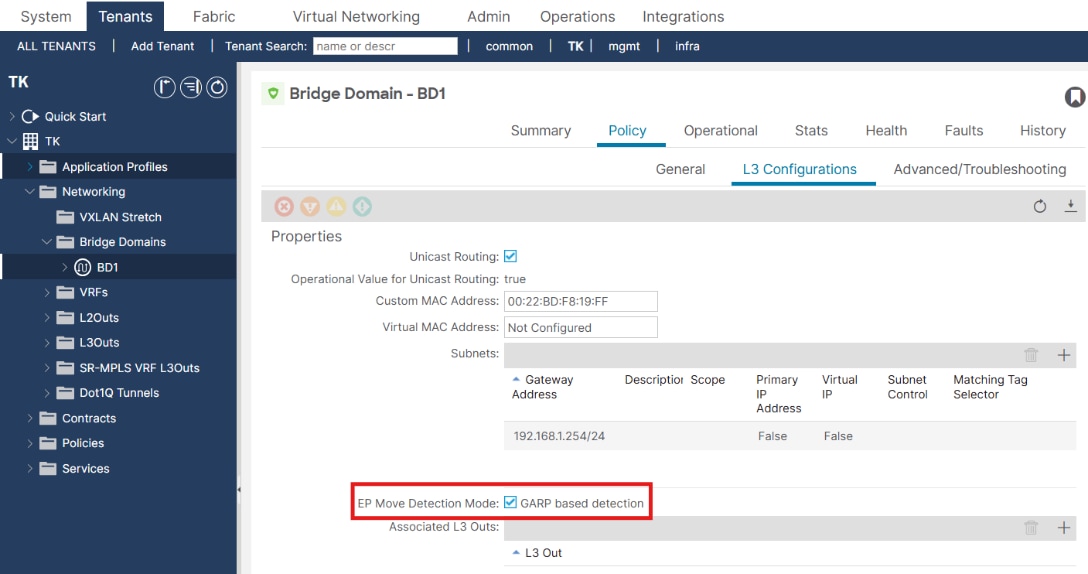Click the Quick Start icon in tree
This screenshot has width=1088, height=574.
30,117
